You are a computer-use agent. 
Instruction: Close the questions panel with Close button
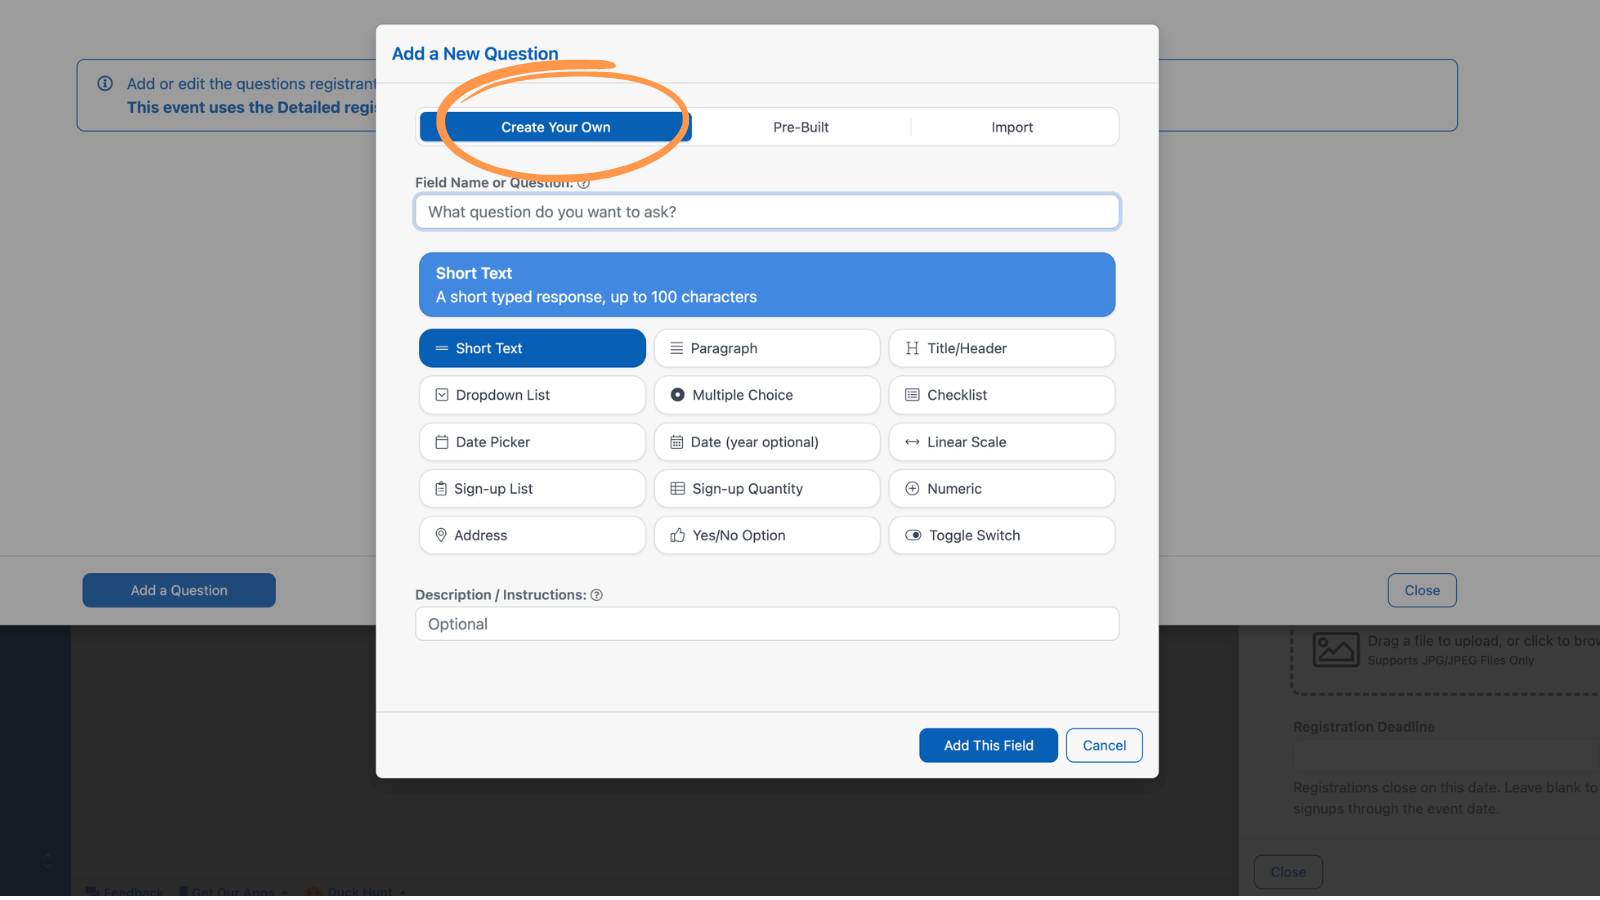click(x=1422, y=590)
